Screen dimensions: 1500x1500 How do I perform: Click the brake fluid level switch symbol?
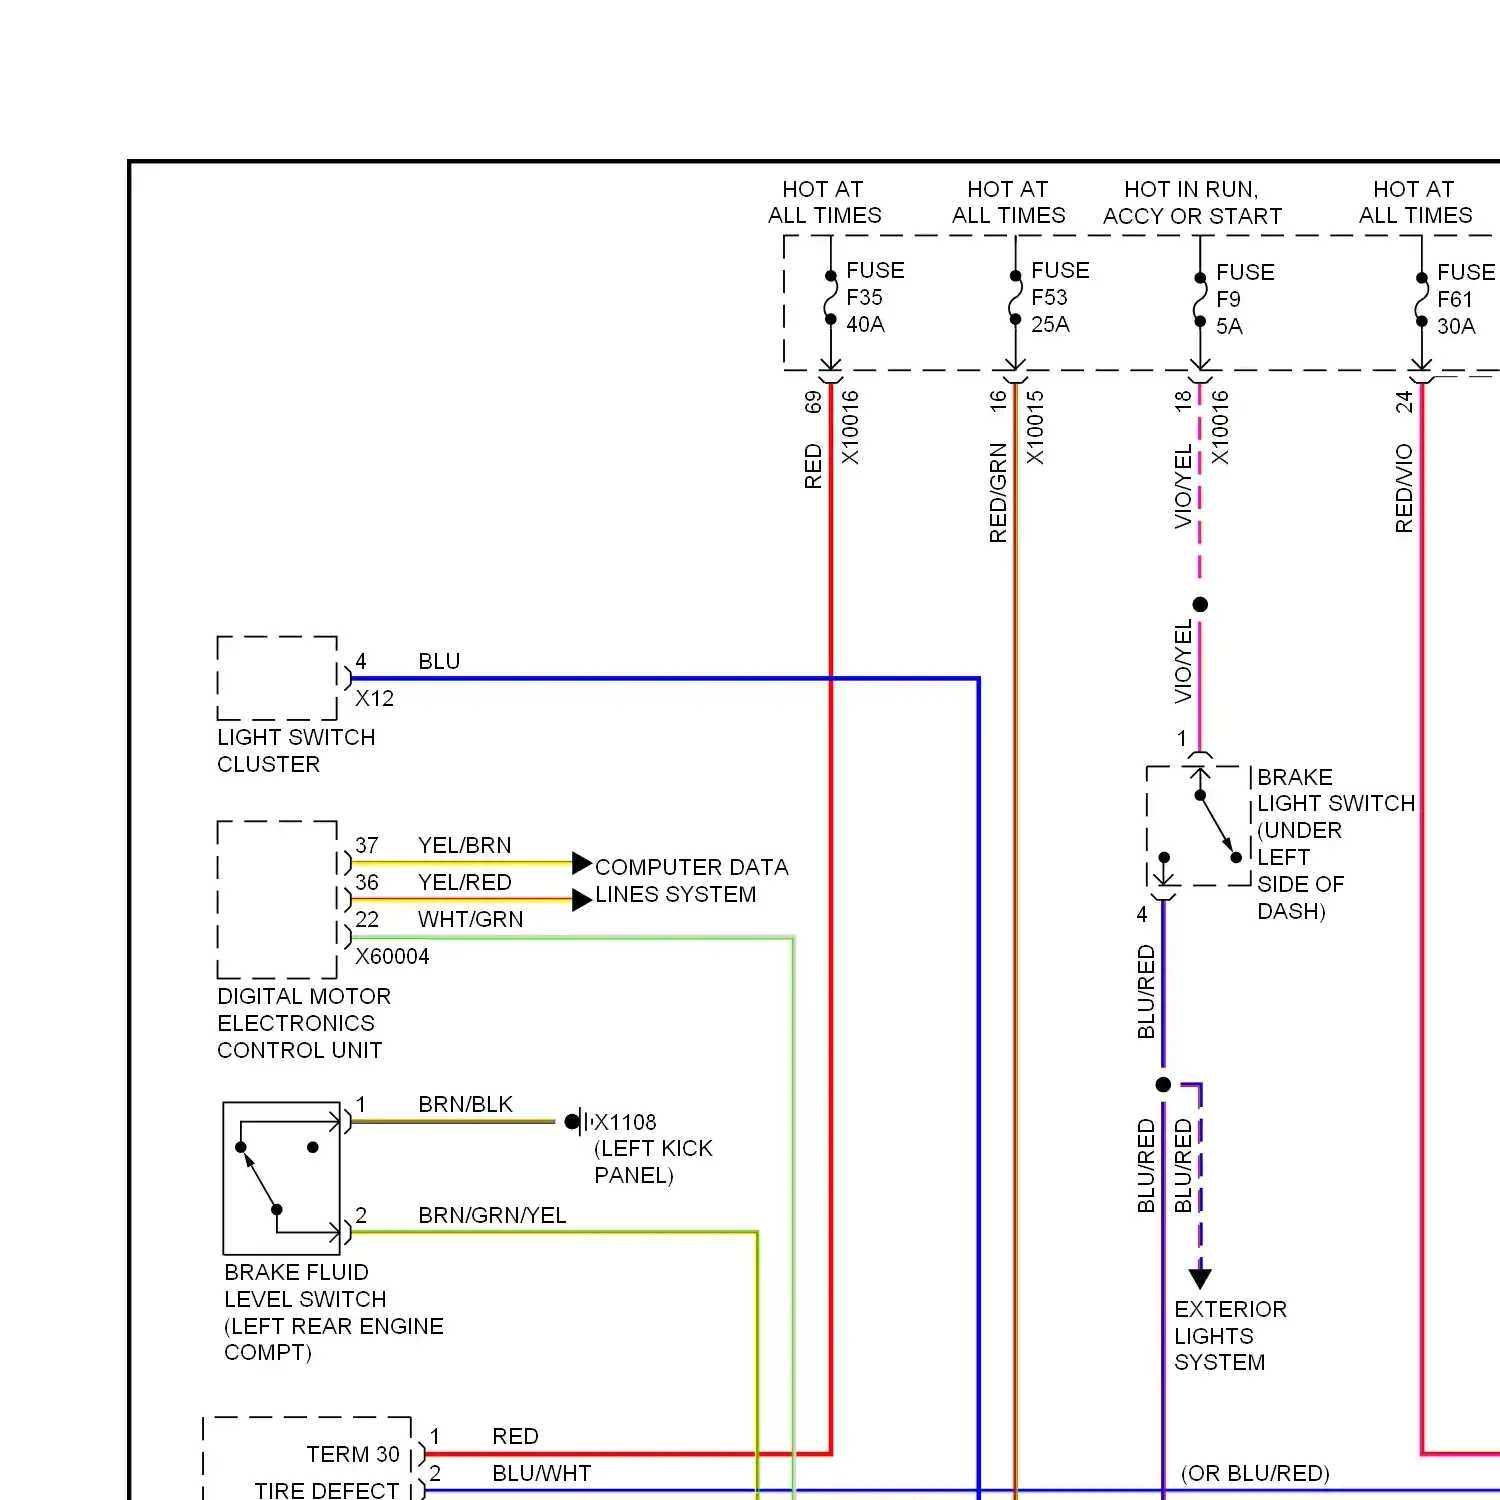tap(282, 1178)
